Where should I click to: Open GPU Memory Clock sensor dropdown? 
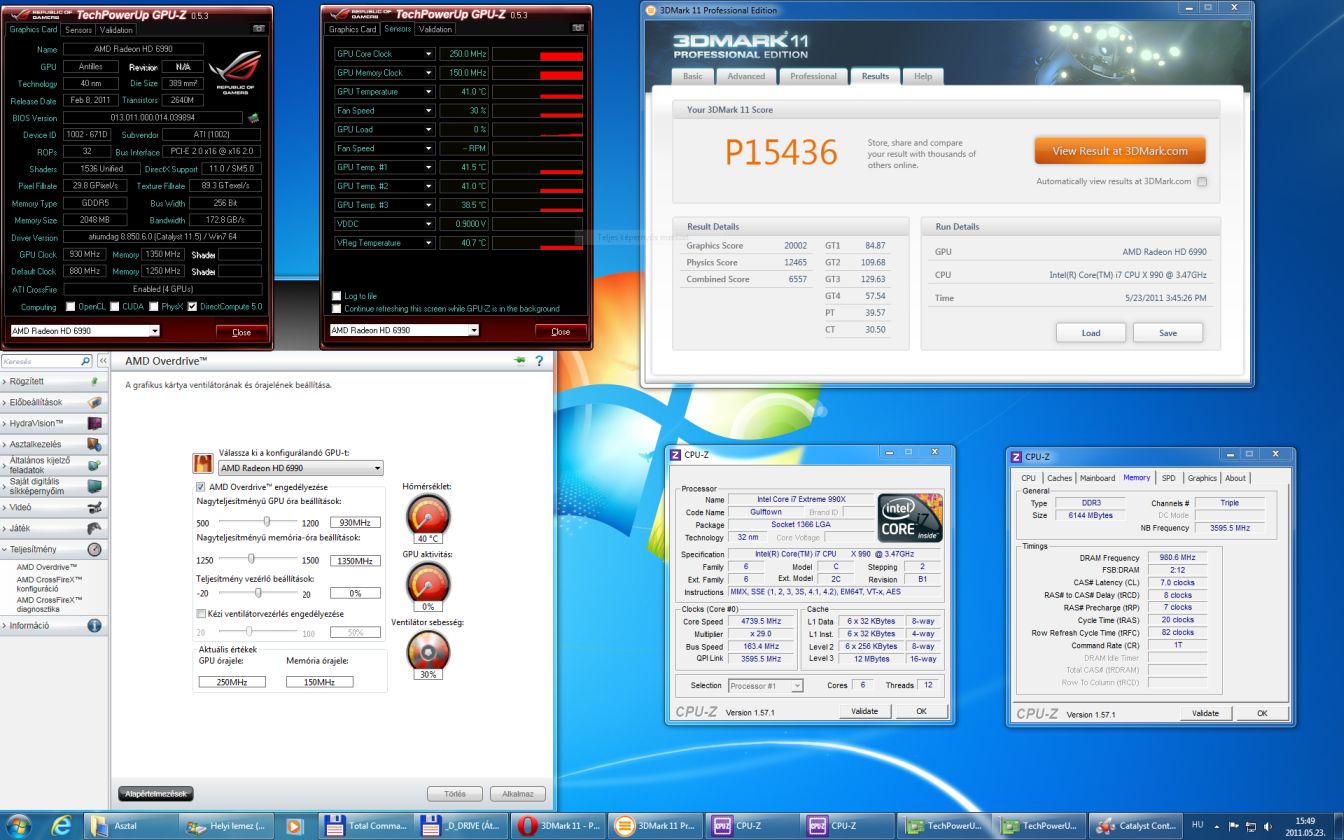429,73
